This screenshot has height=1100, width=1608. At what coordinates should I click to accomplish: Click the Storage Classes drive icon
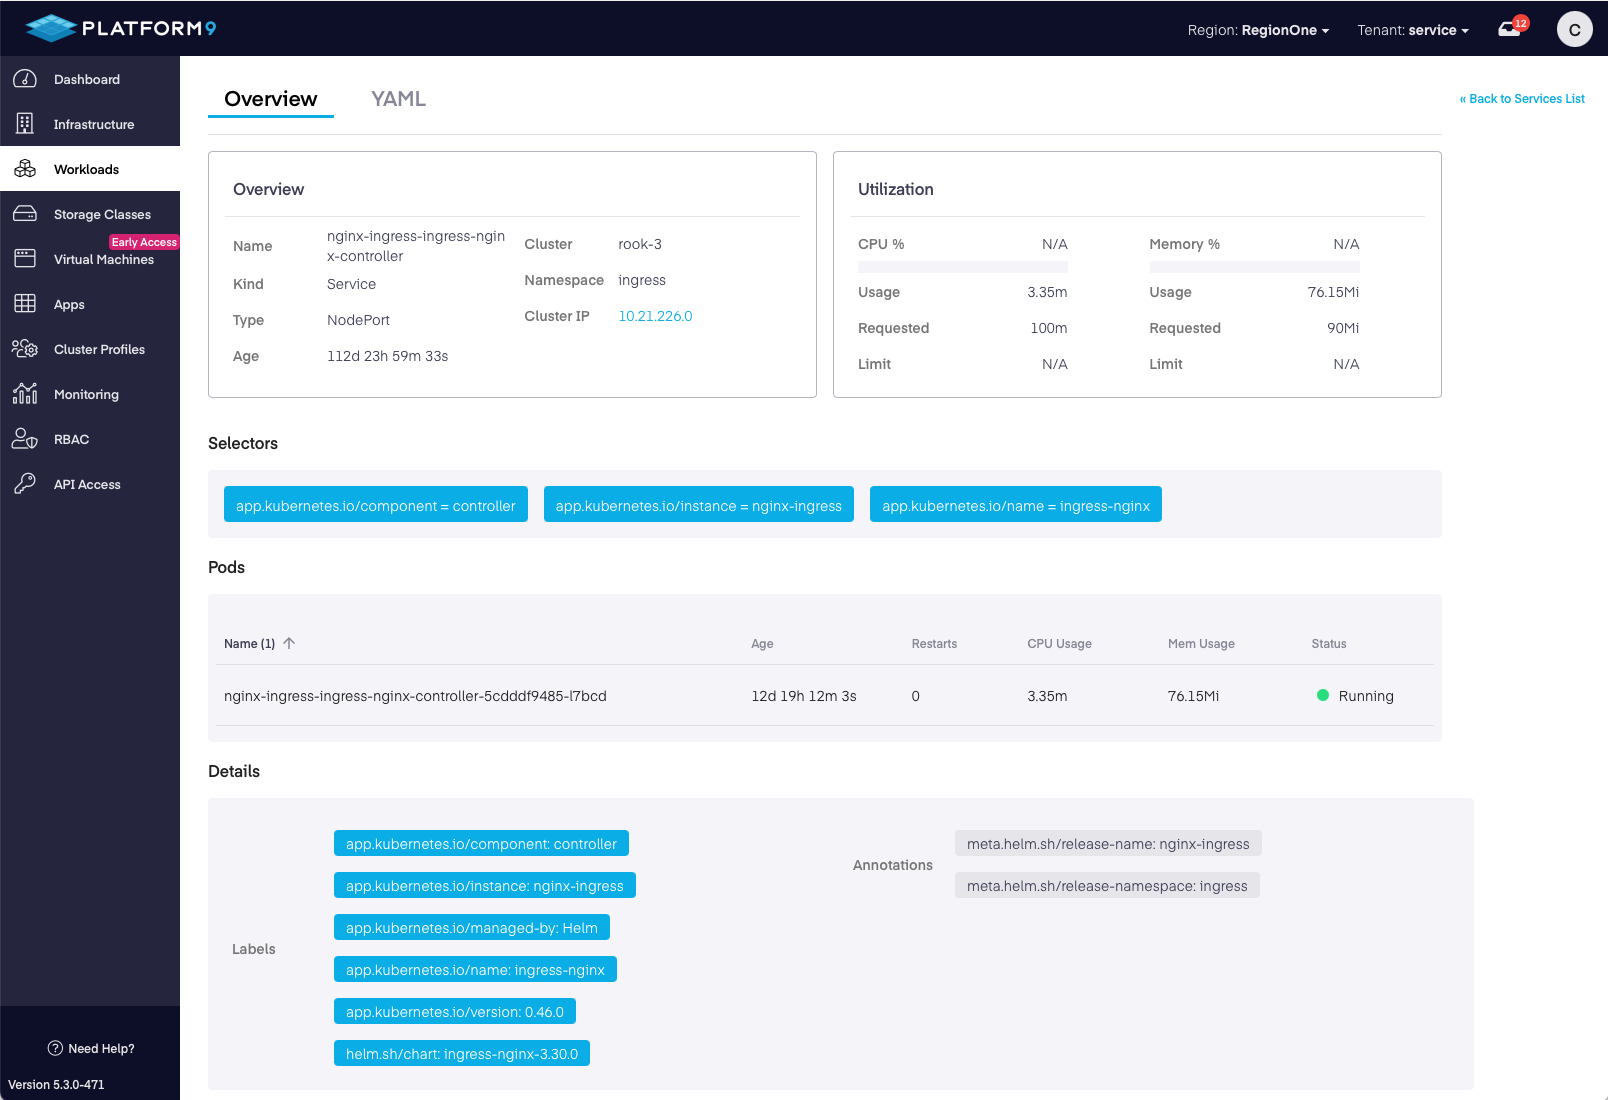point(25,214)
